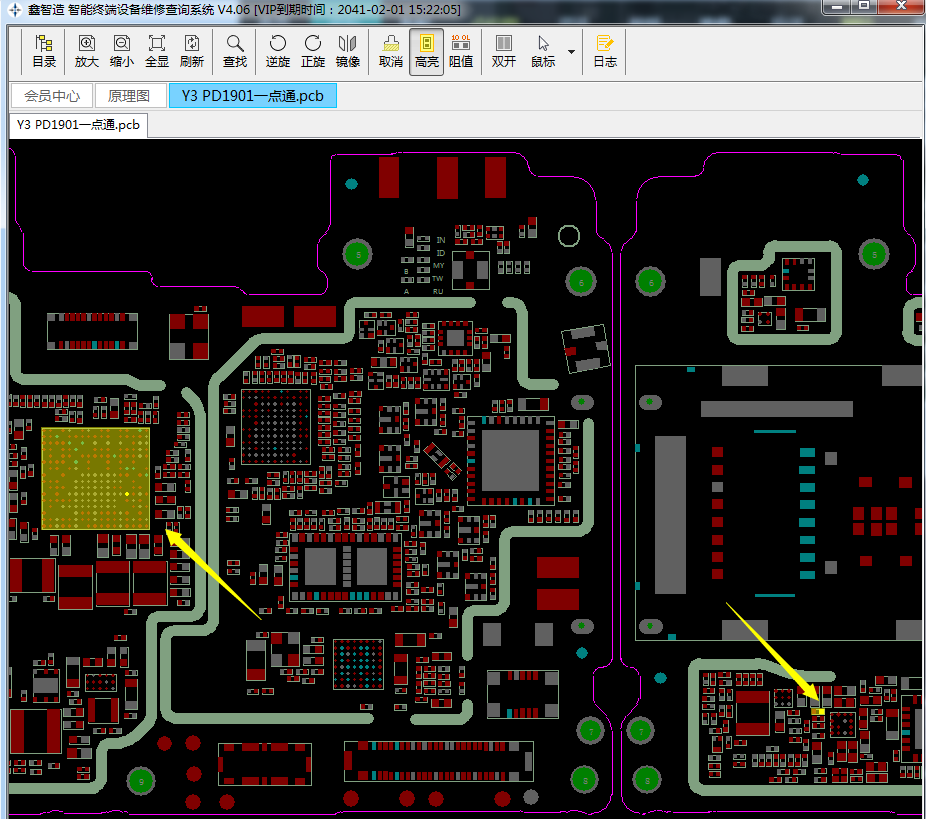Viewport: 926px width, 819px height.
Task: Click the 缩小 zoom out icon
Action: coord(122,52)
